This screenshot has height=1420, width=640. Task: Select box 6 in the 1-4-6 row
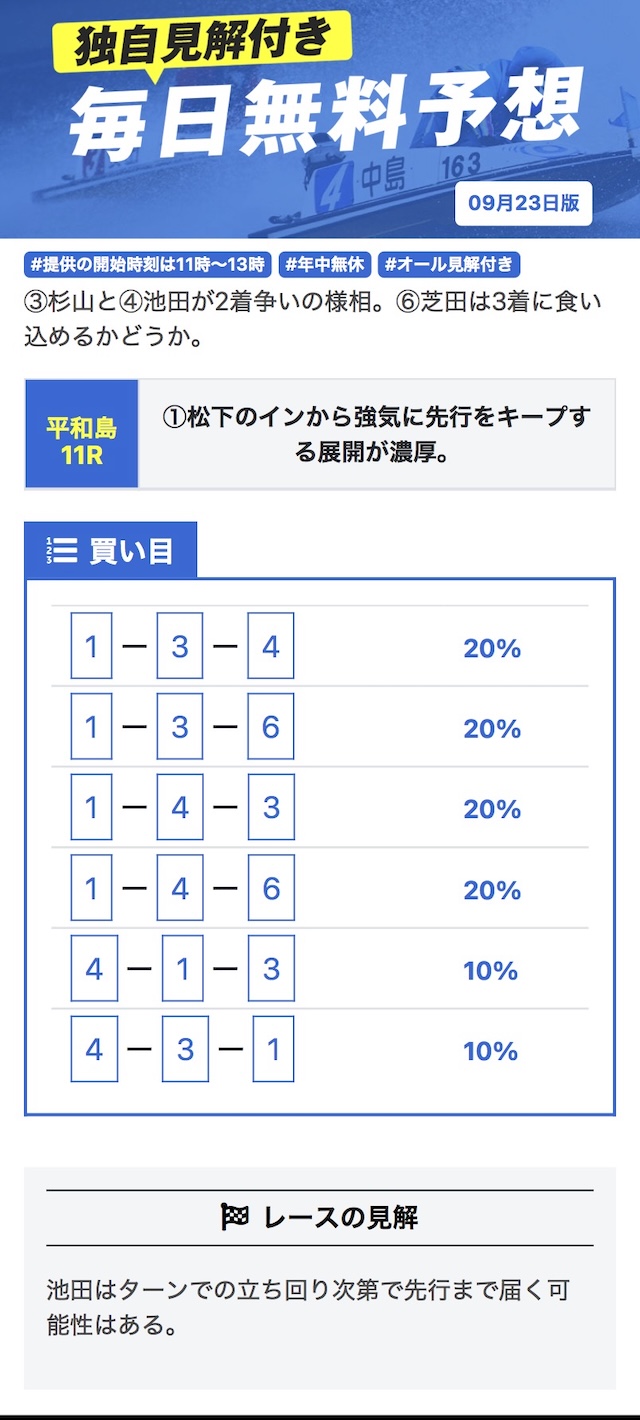[x=270, y=888]
